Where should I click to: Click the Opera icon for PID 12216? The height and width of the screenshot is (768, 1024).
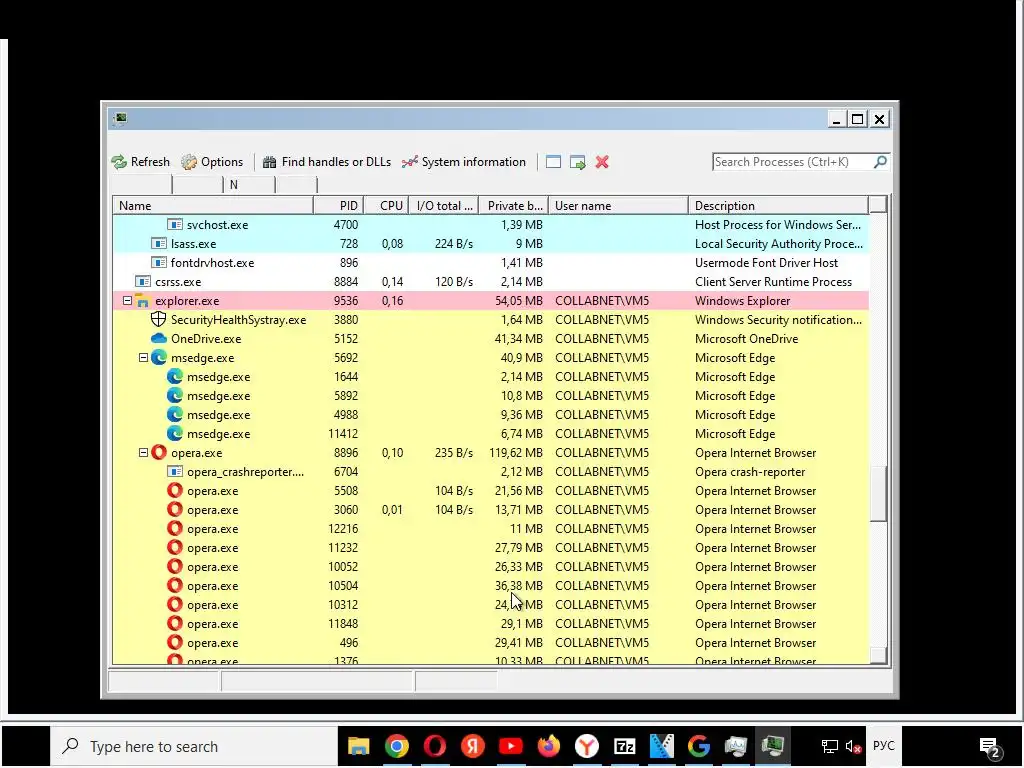click(x=174, y=528)
